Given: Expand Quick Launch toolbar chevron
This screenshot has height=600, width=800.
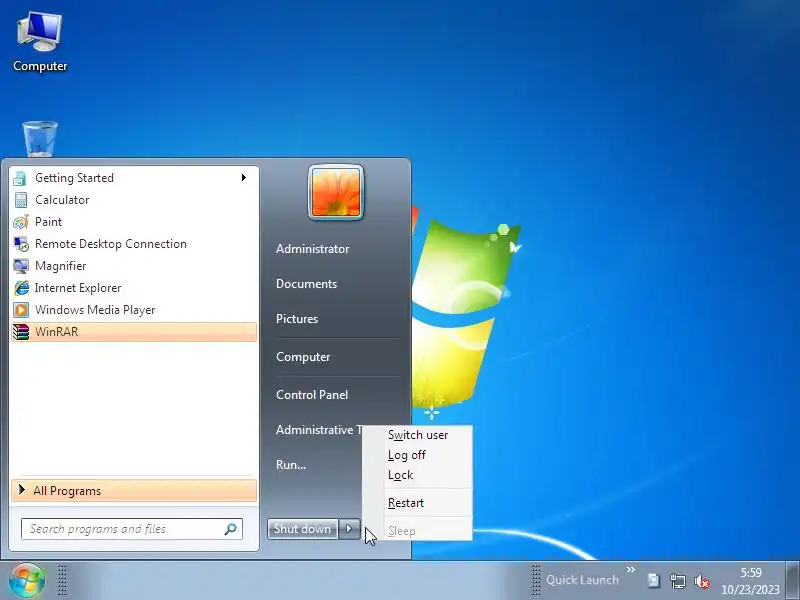Looking at the screenshot, I should tap(631, 569).
